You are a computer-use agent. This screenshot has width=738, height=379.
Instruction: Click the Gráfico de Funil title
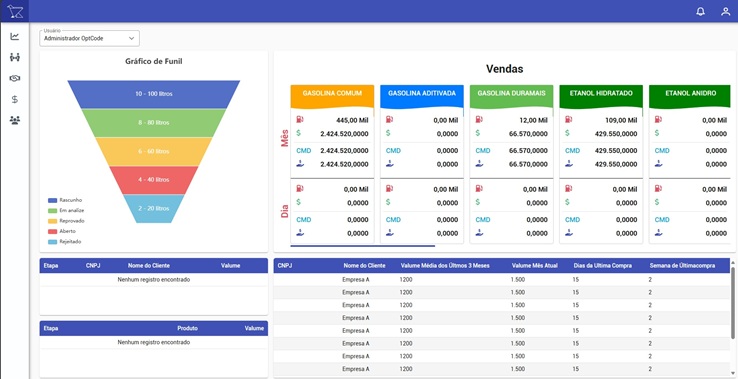pyautogui.click(x=154, y=61)
